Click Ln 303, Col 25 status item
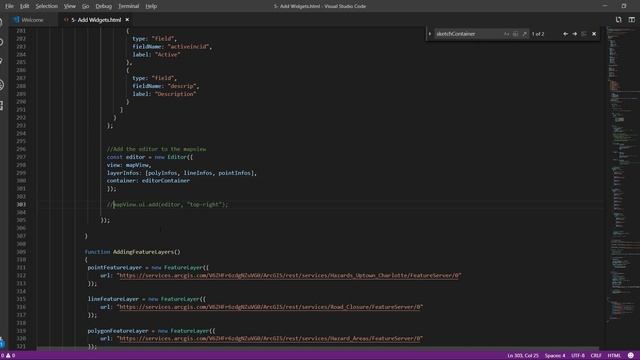Image resolution: width=640 pixels, height=360 pixels. (523, 356)
